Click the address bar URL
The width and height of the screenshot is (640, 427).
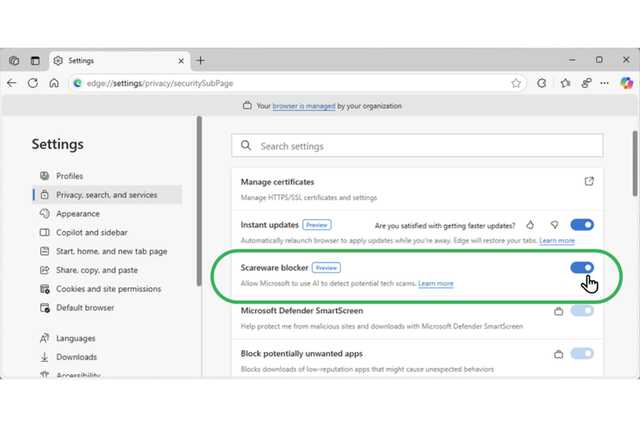pos(160,83)
